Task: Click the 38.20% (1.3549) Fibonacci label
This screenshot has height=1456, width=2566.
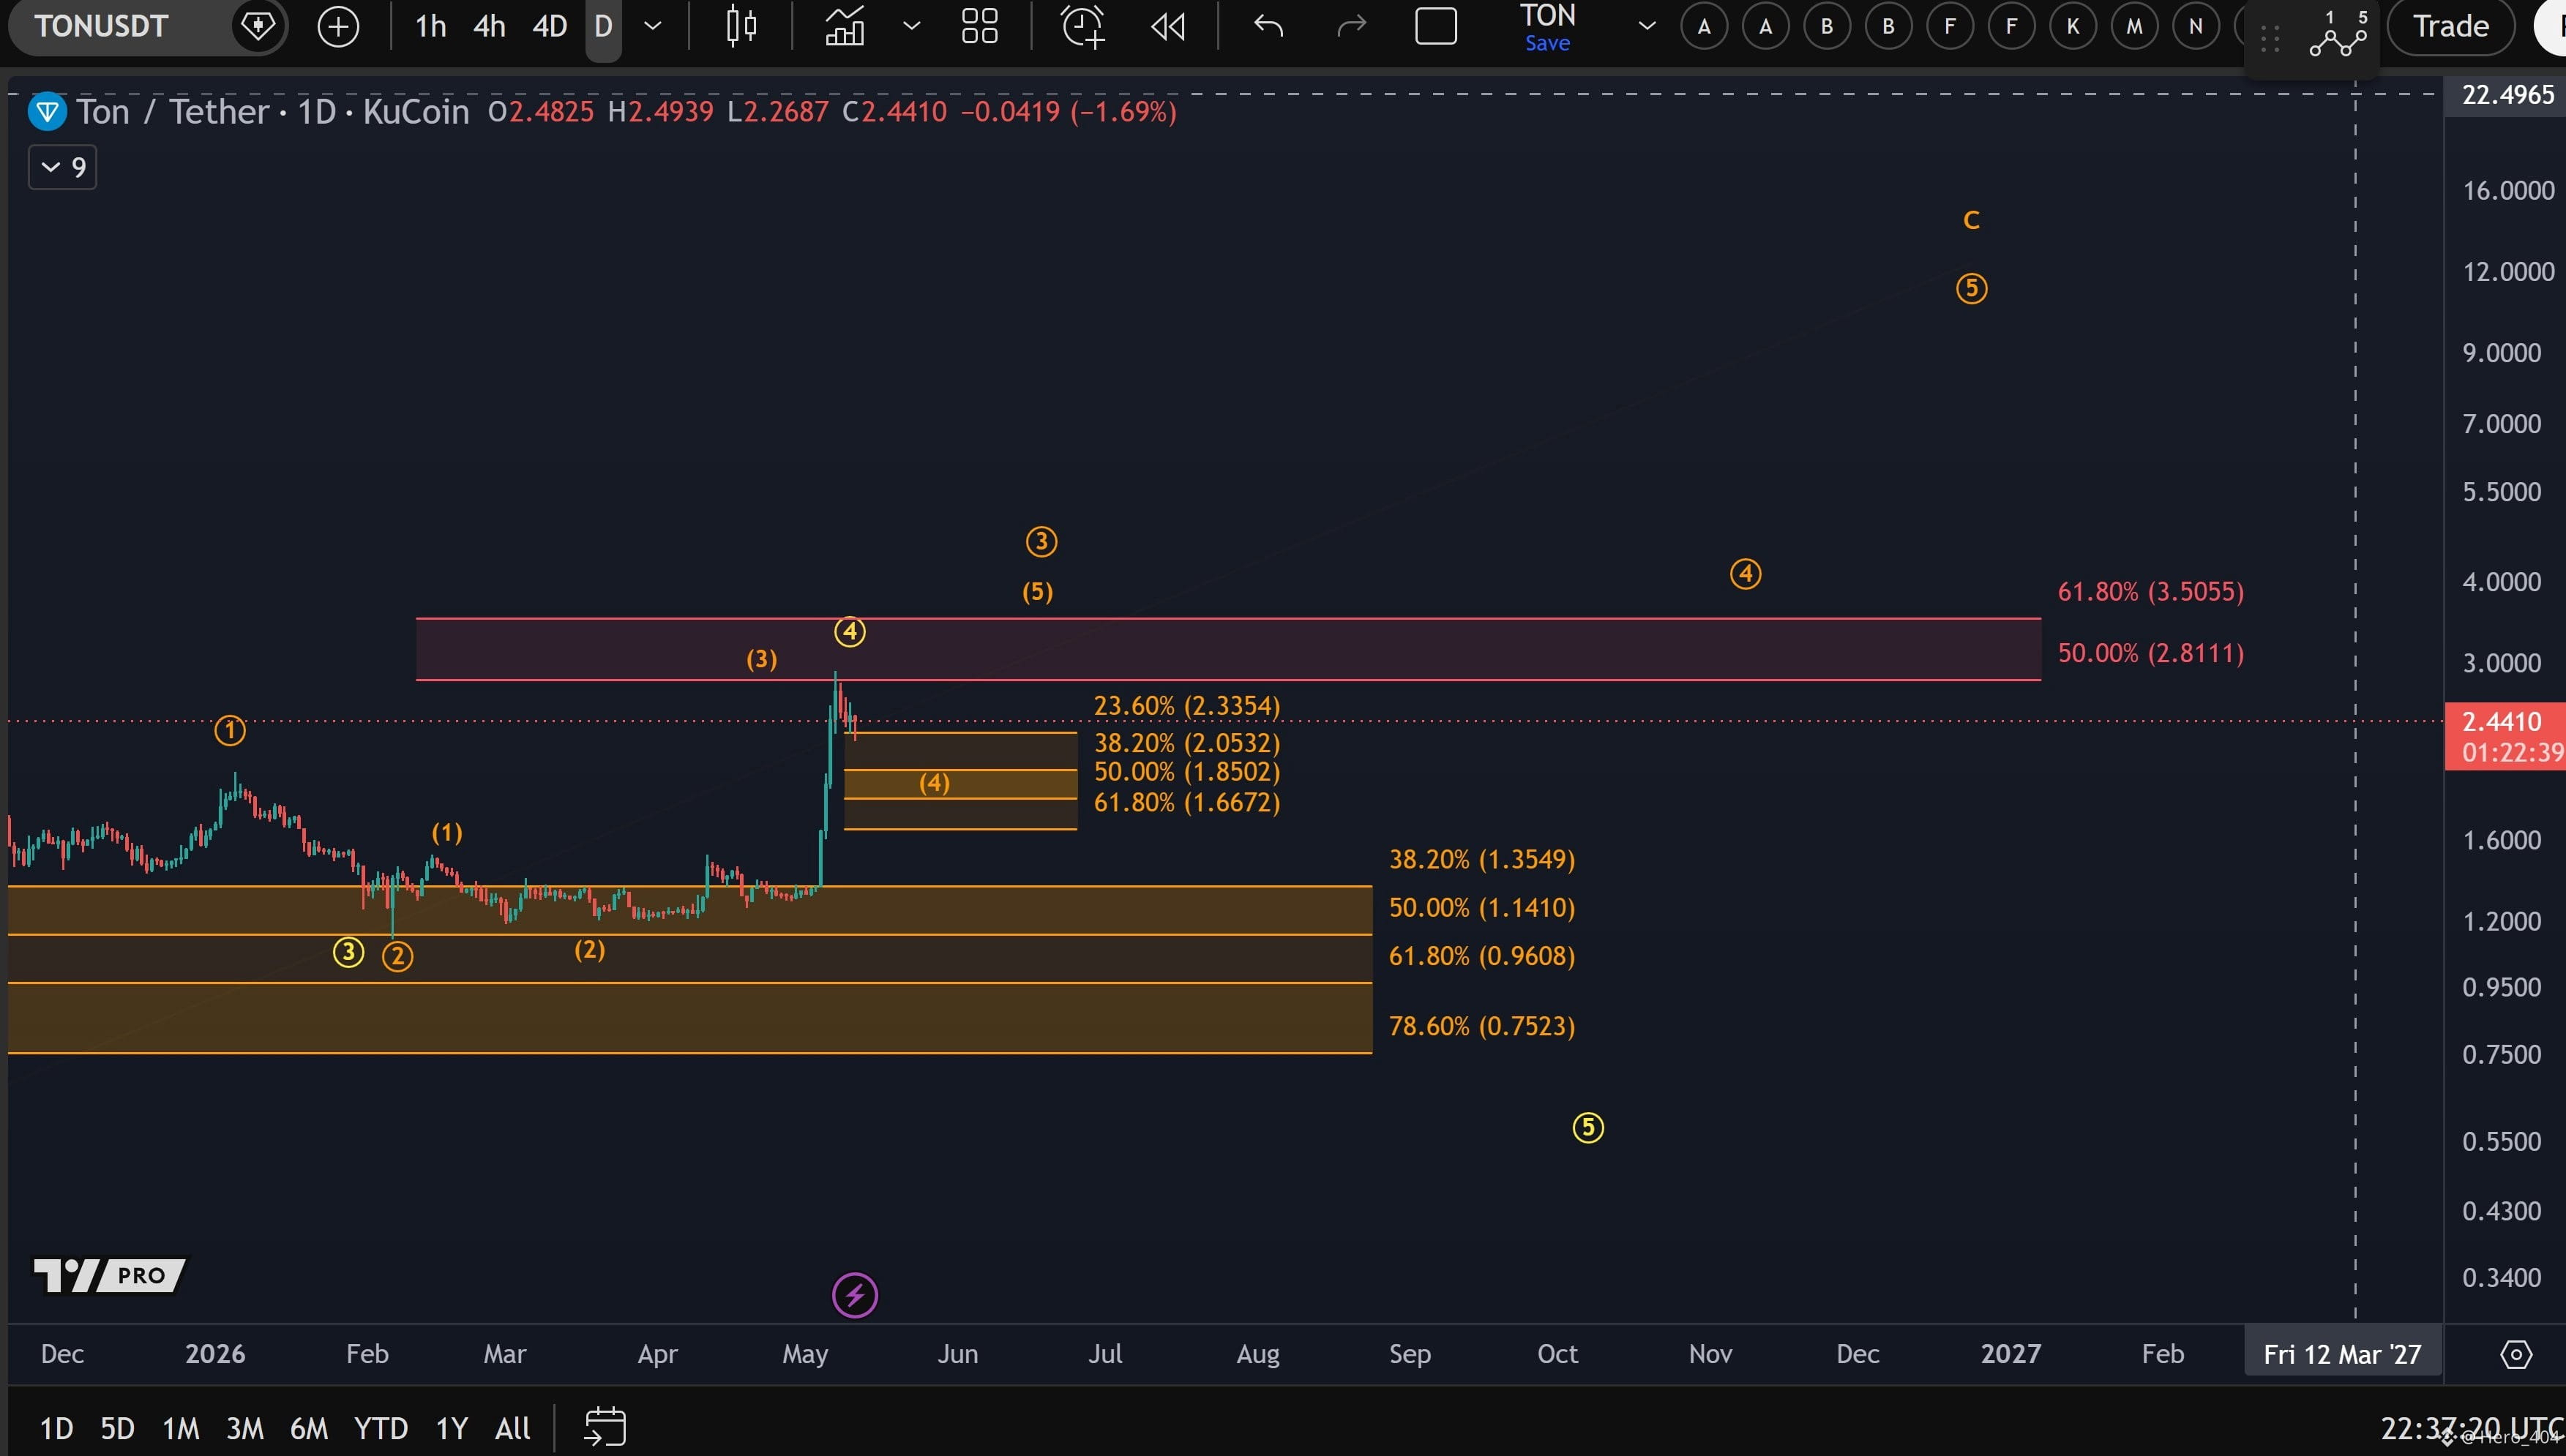Action: pyautogui.click(x=1482, y=859)
